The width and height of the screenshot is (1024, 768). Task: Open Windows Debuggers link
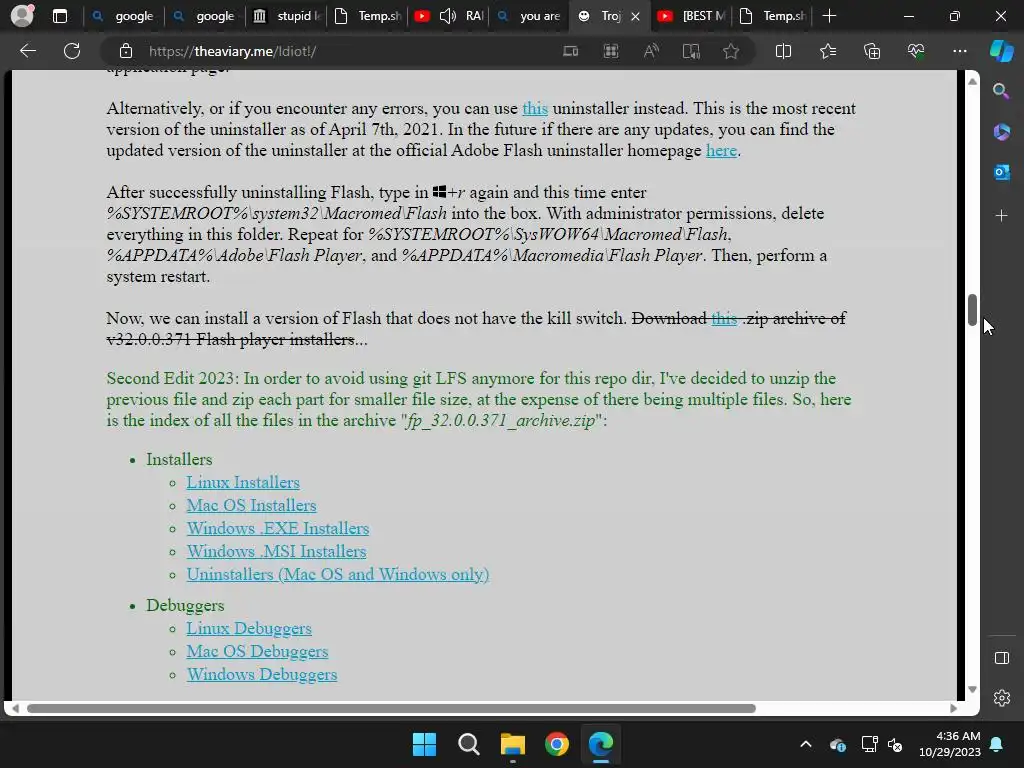[x=262, y=674]
